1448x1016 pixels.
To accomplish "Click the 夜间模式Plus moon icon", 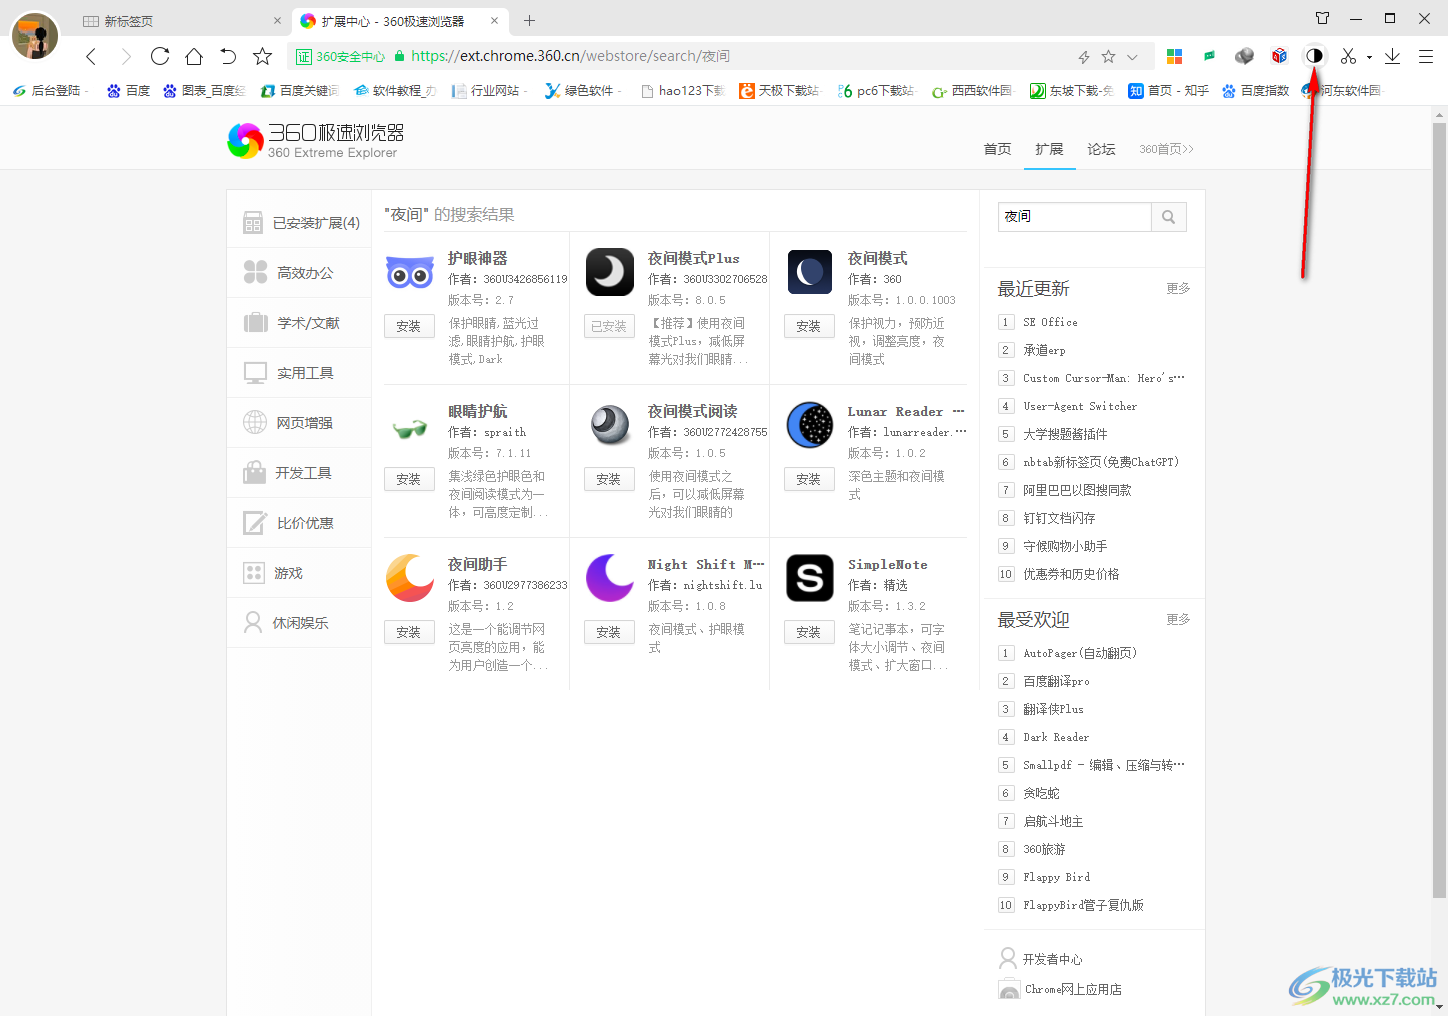I will pos(610,272).
